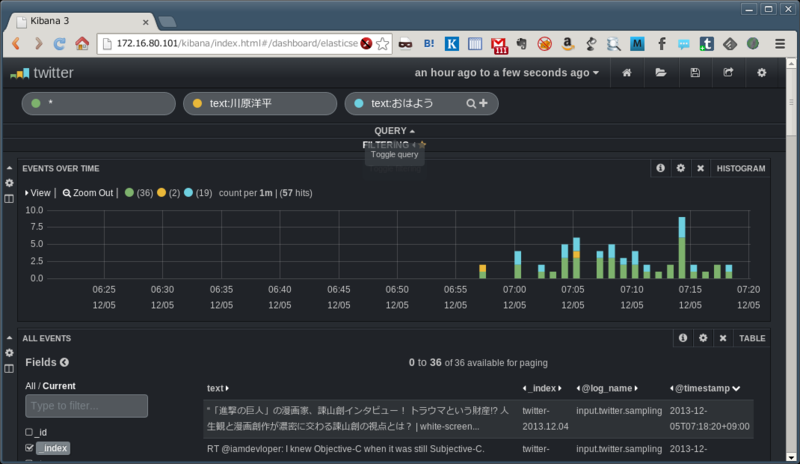Open the Chrome hamburger menu

click(x=780, y=44)
